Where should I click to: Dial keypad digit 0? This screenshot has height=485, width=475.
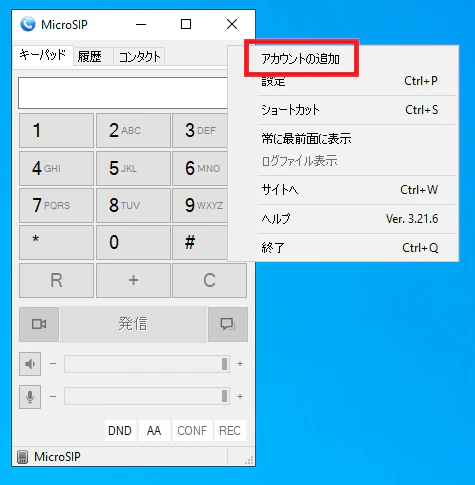click(x=133, y=242)
